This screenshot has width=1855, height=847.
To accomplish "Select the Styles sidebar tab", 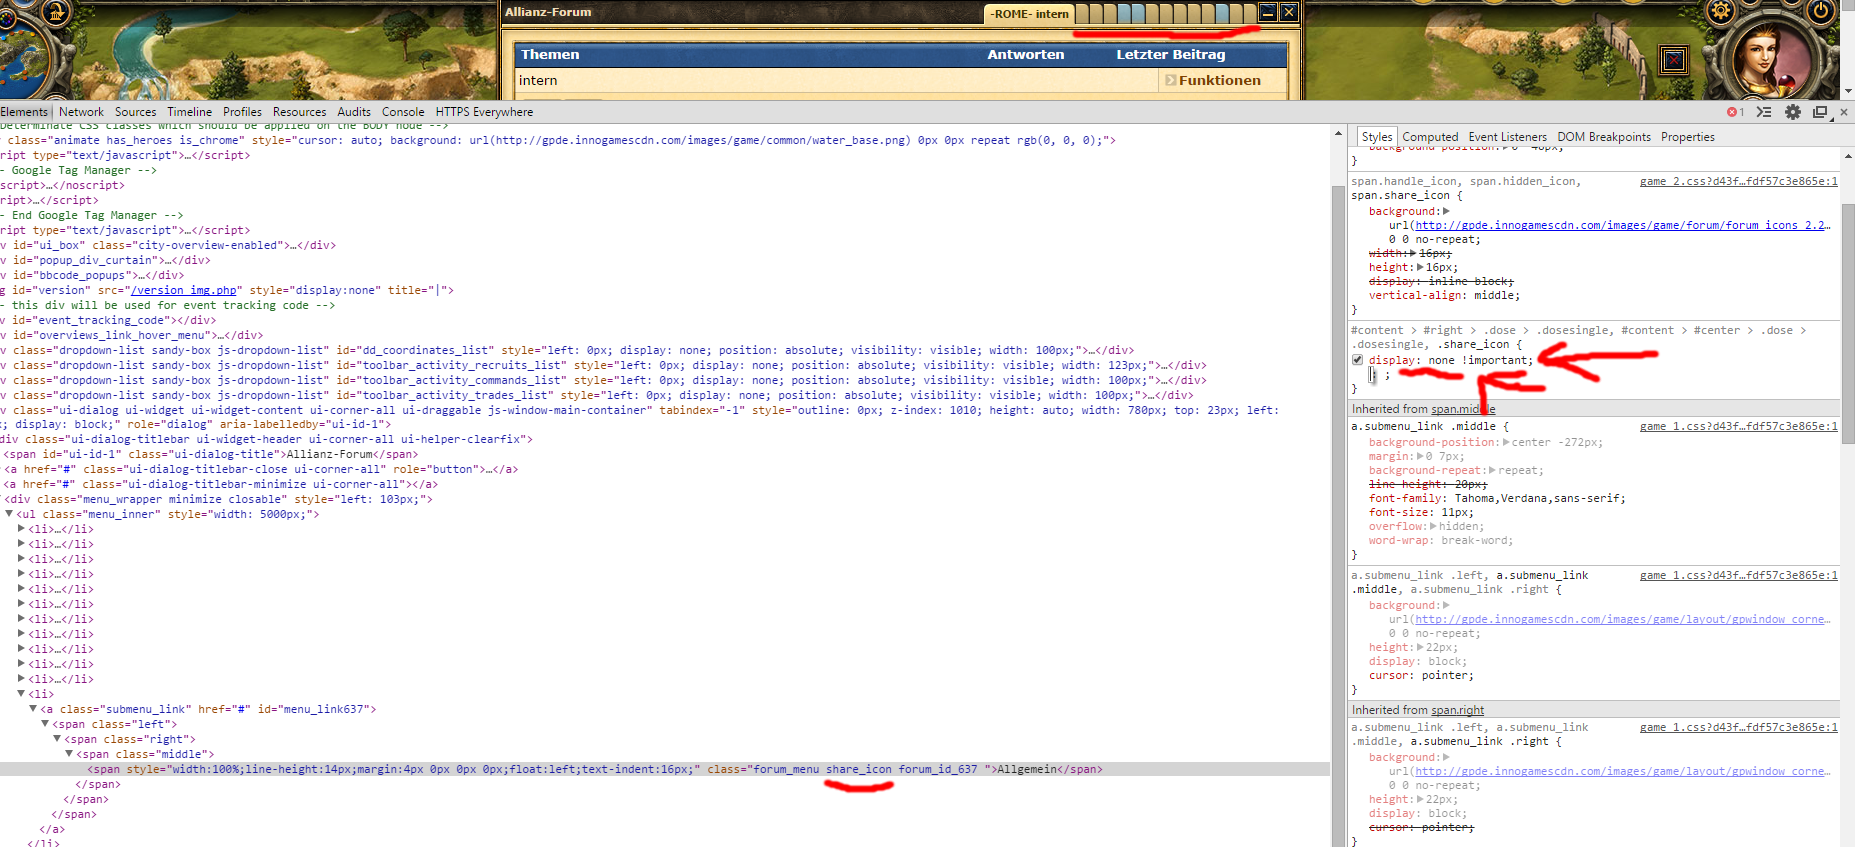I will pyautogui.click(x=1376, y=137).
